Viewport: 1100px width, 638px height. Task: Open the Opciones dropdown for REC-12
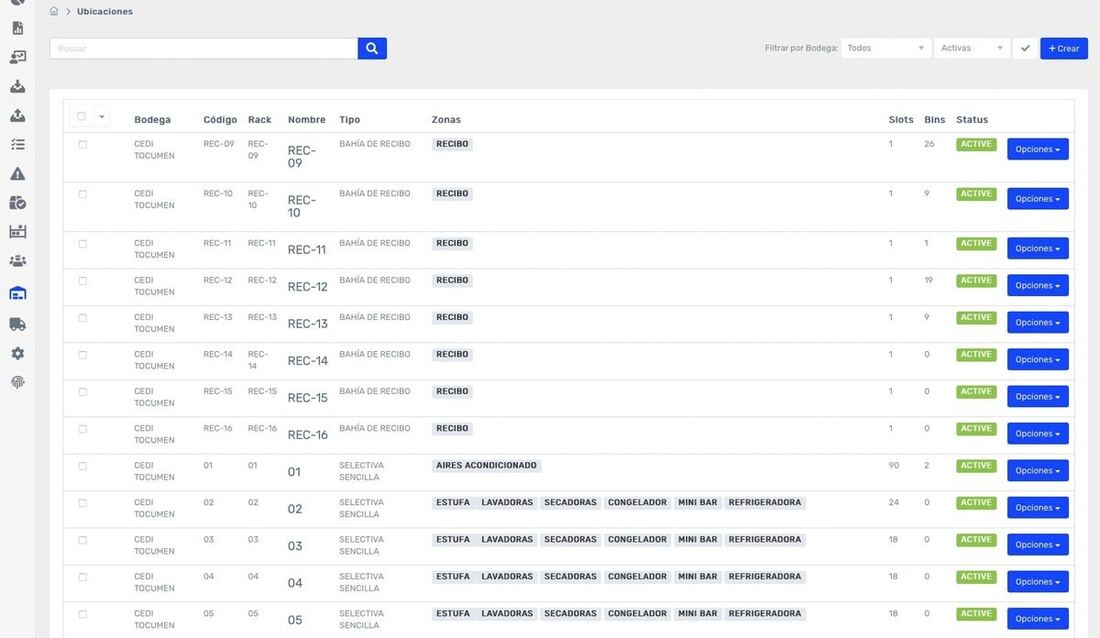1038,286
